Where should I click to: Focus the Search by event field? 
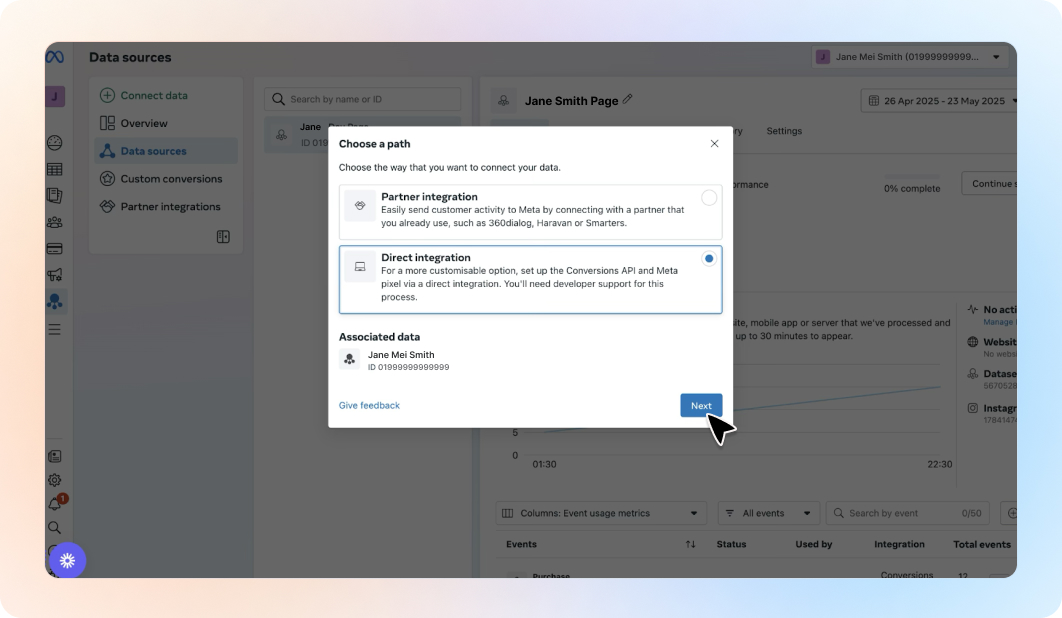click(908, 513)
